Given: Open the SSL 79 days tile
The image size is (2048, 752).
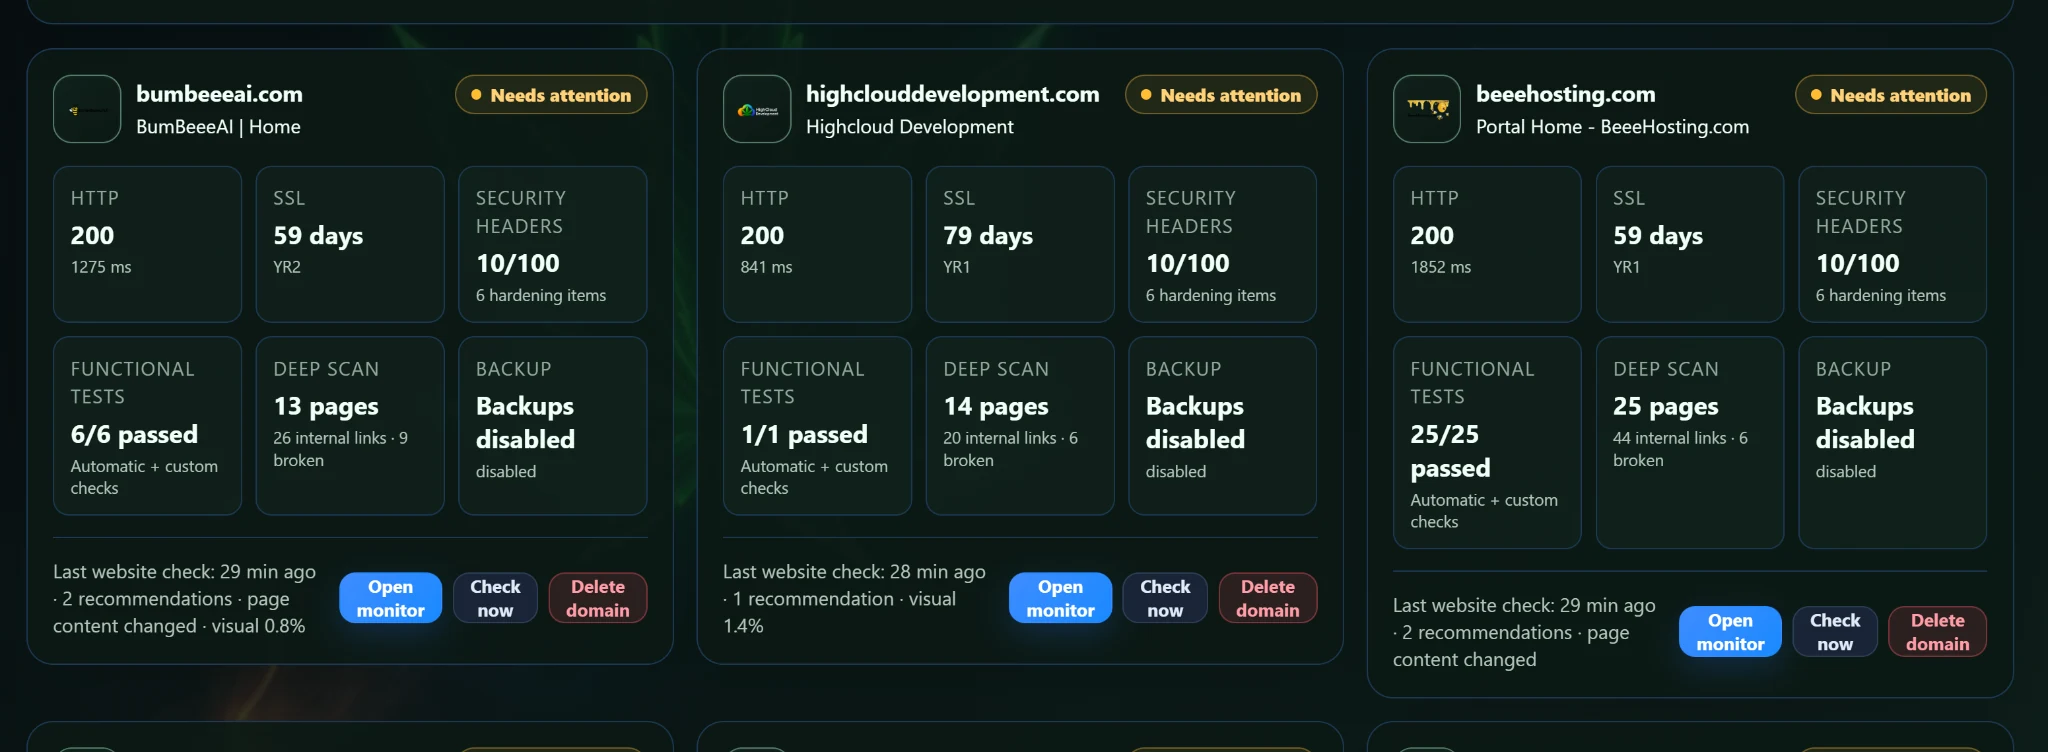Looking at the screenshot, I should click(1020, 244).
